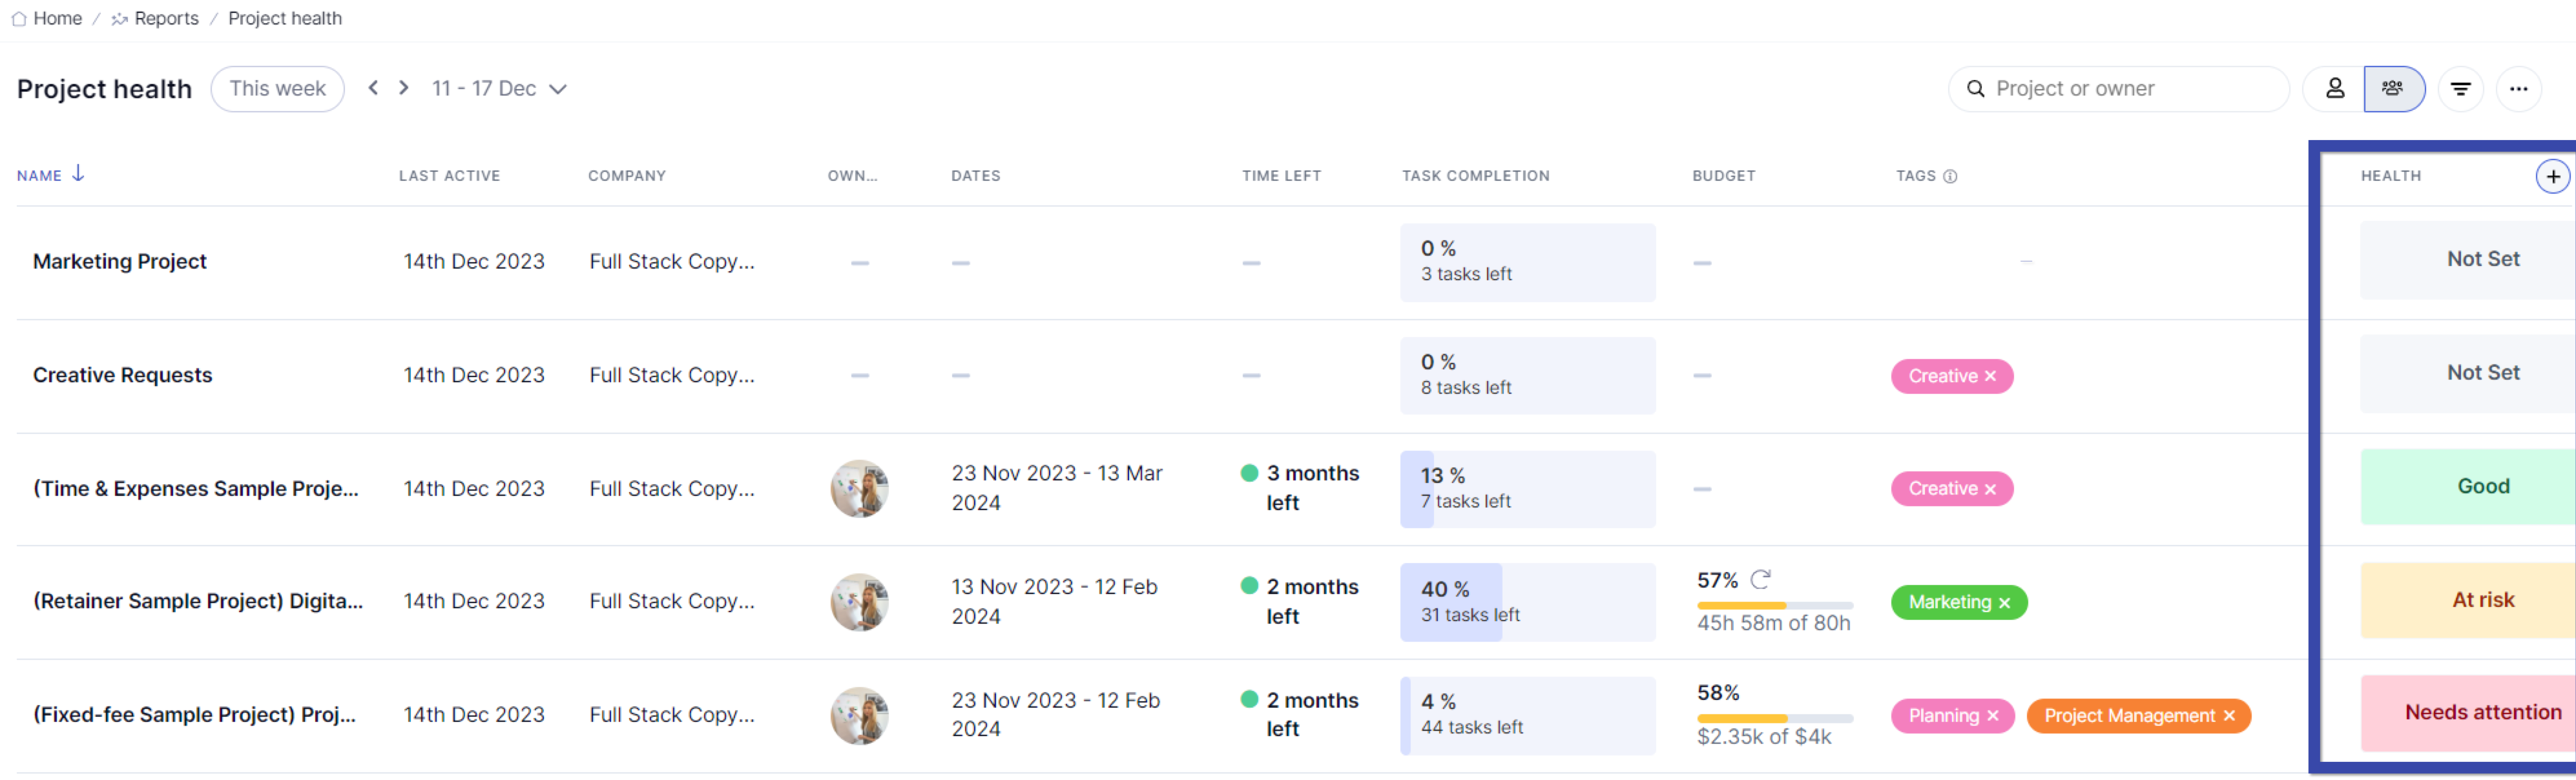Go to previous week arrow

point(373,88)
